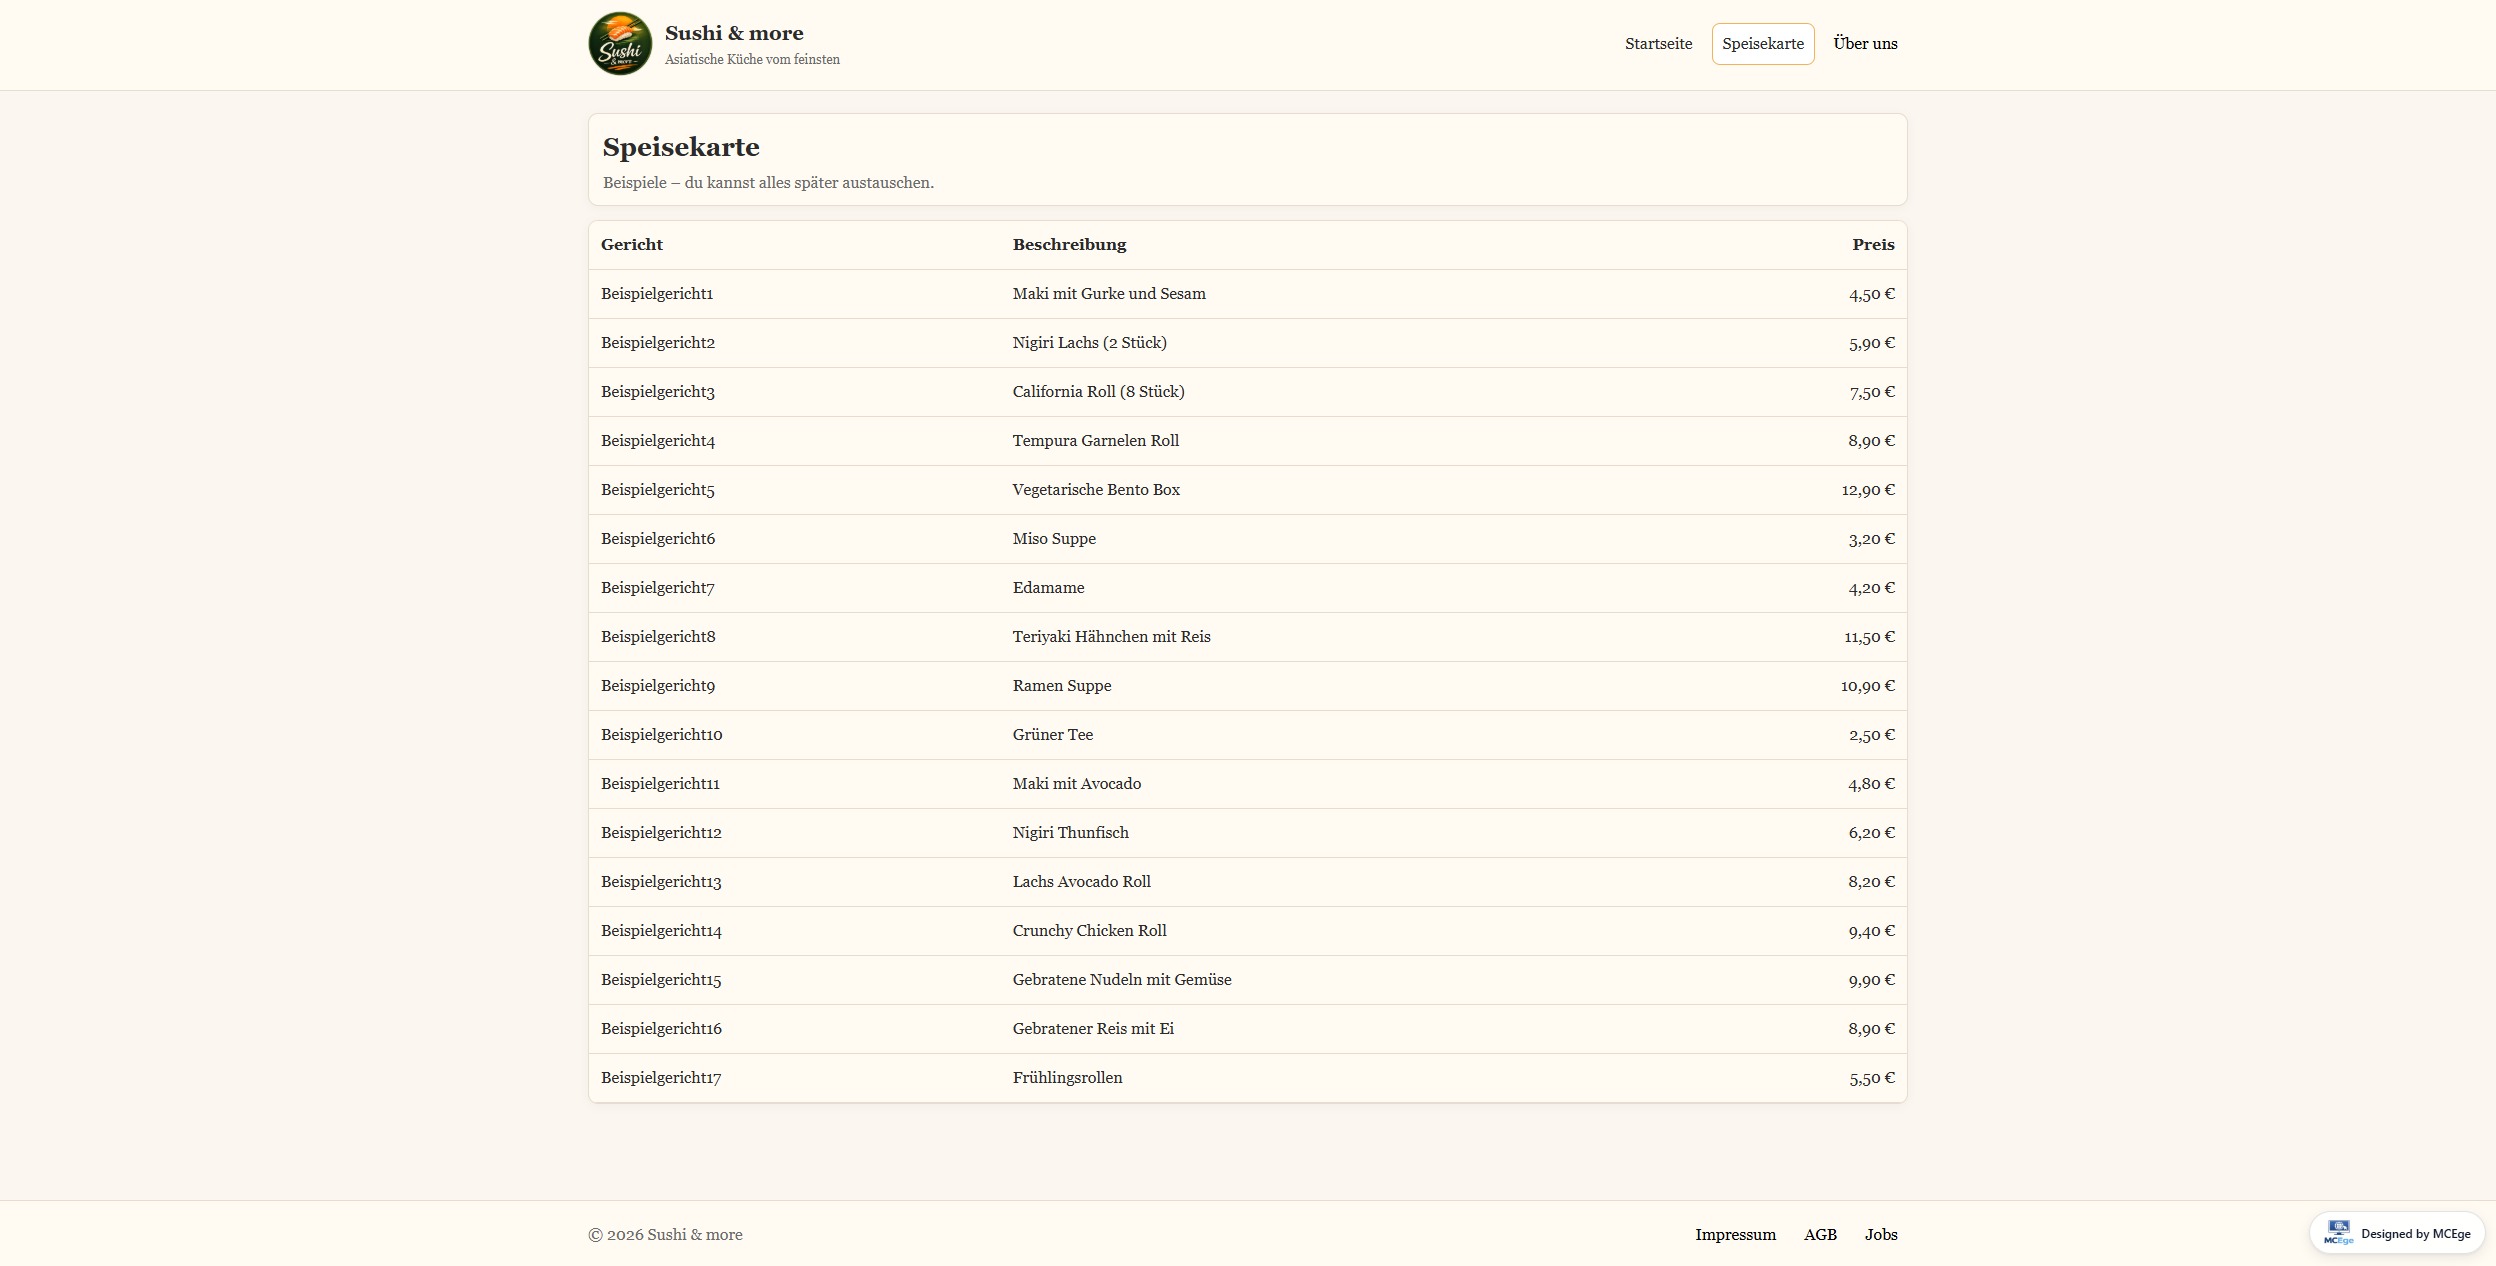This screenshot has width=2496, height=1266.
Task: Click the Gericht column header
Action: 632,245
